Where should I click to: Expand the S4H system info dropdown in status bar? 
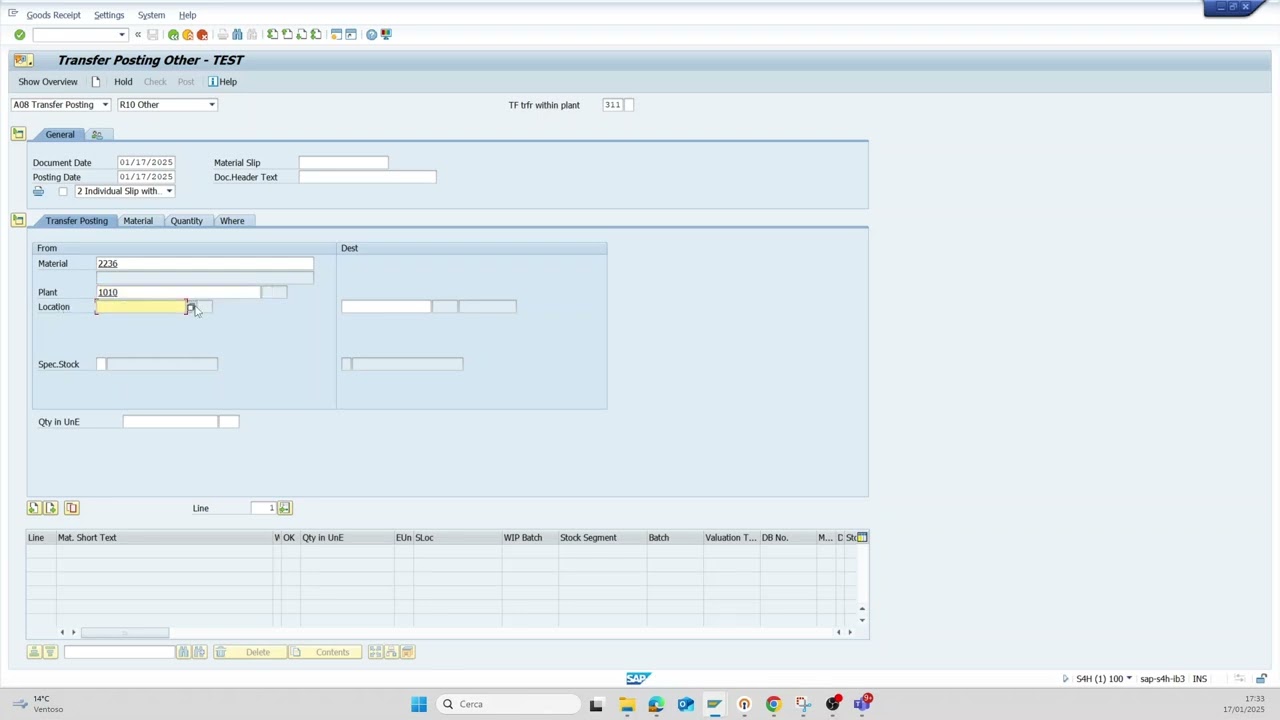(1129, 679)
